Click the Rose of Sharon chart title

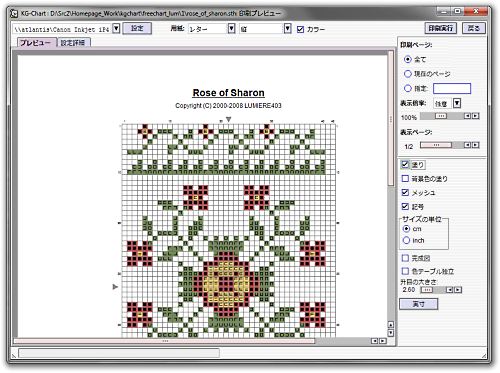pyautogui.click(x=229, y=93)
